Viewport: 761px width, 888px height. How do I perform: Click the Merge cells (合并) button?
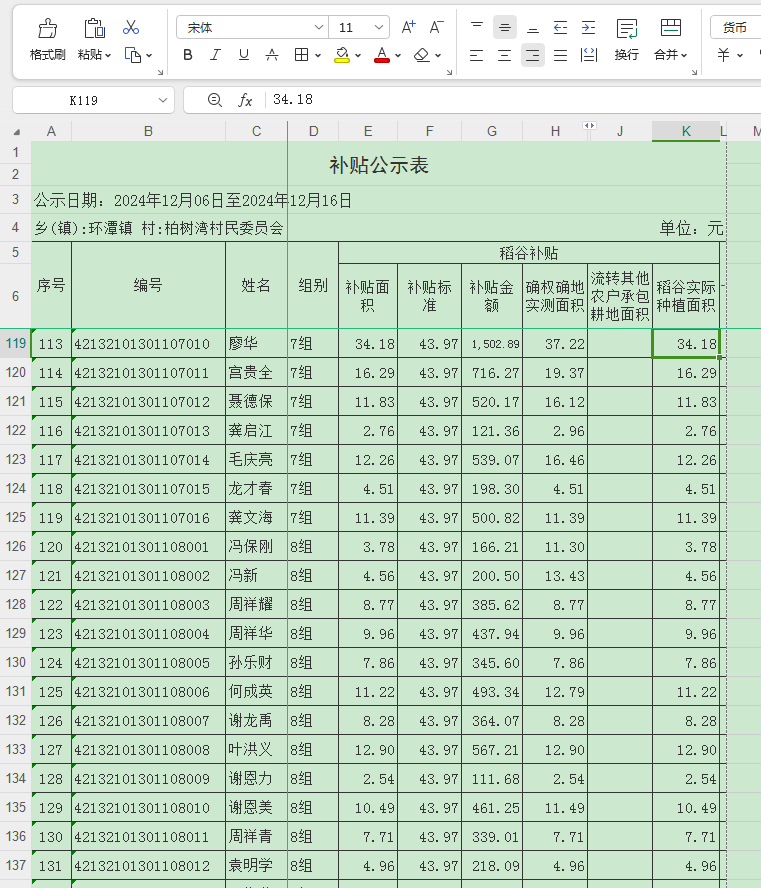tap(670, 40)
